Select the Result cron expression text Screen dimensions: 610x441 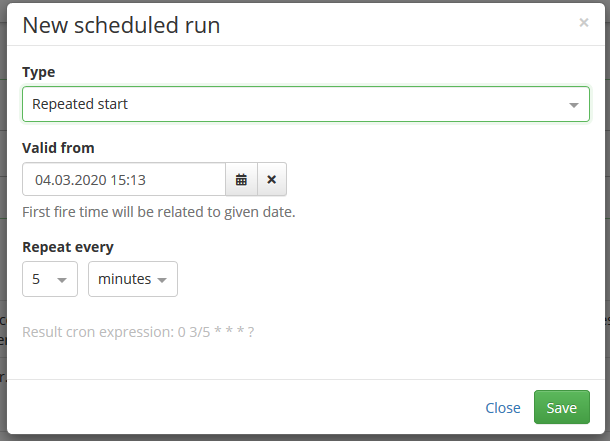[138, 332]
